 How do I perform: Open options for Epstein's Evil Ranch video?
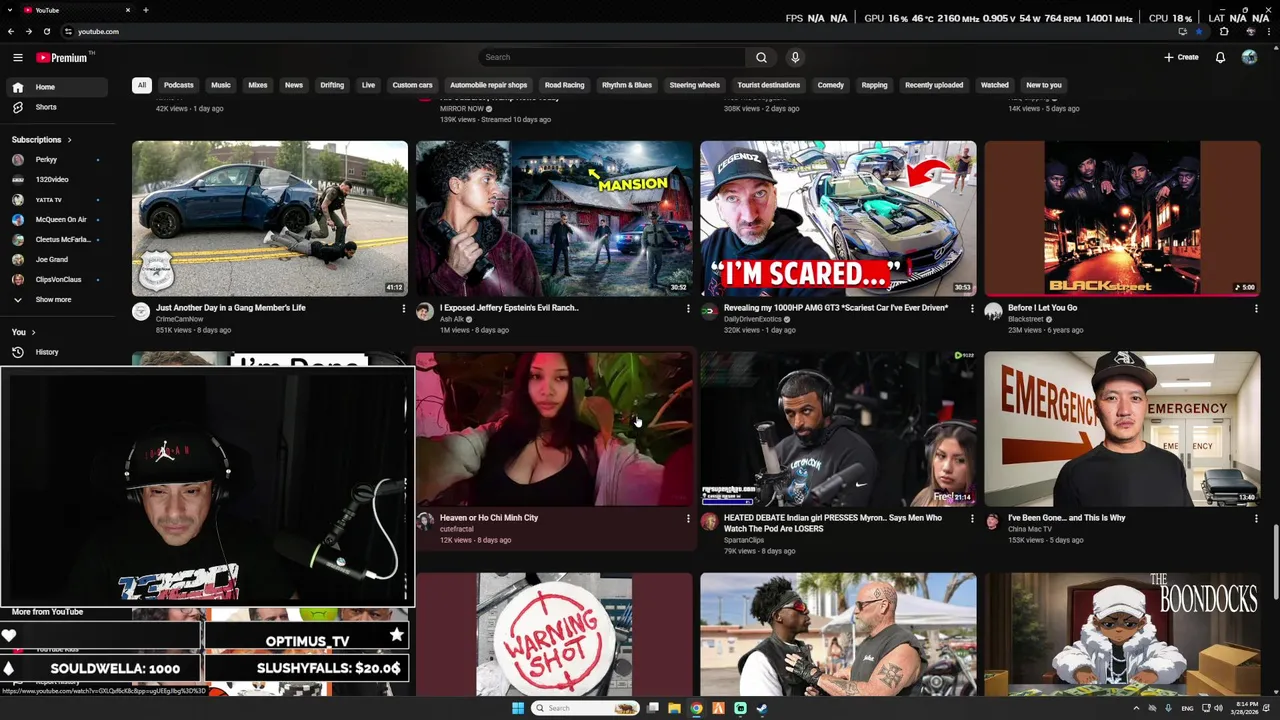click(688, 309)
